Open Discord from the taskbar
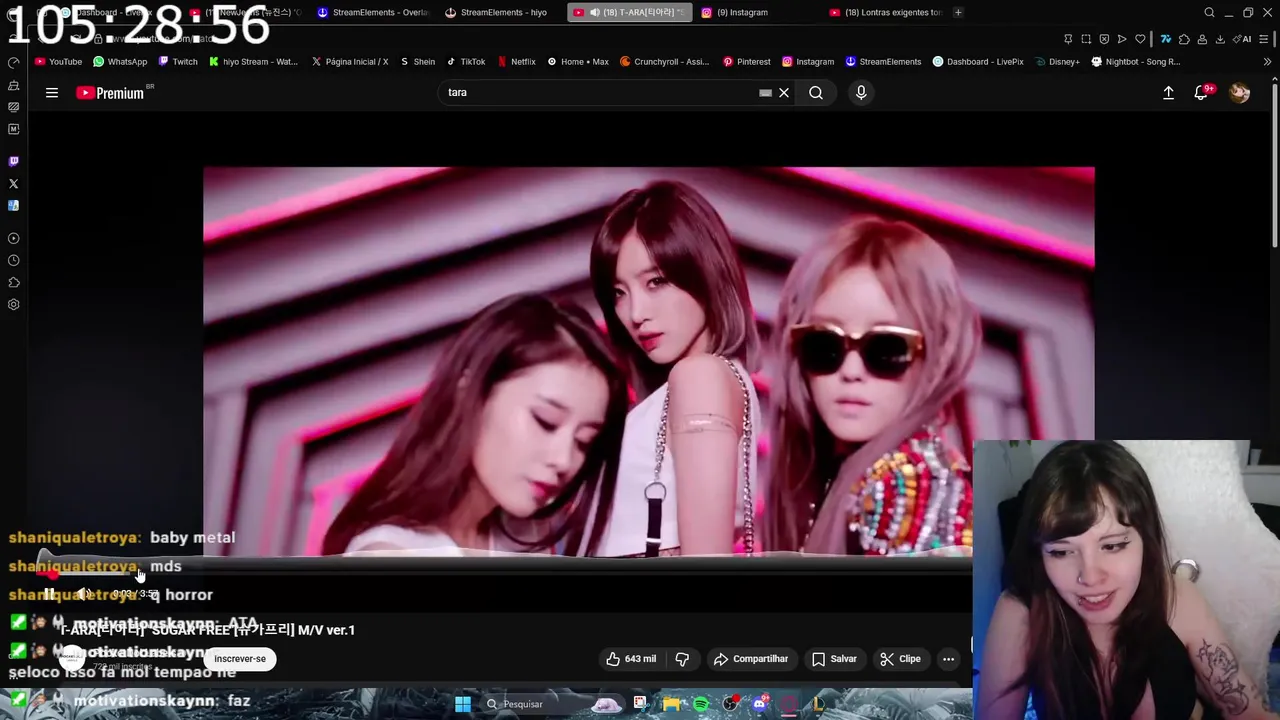This screenshot has height=720, width=1280. point(759,704)
